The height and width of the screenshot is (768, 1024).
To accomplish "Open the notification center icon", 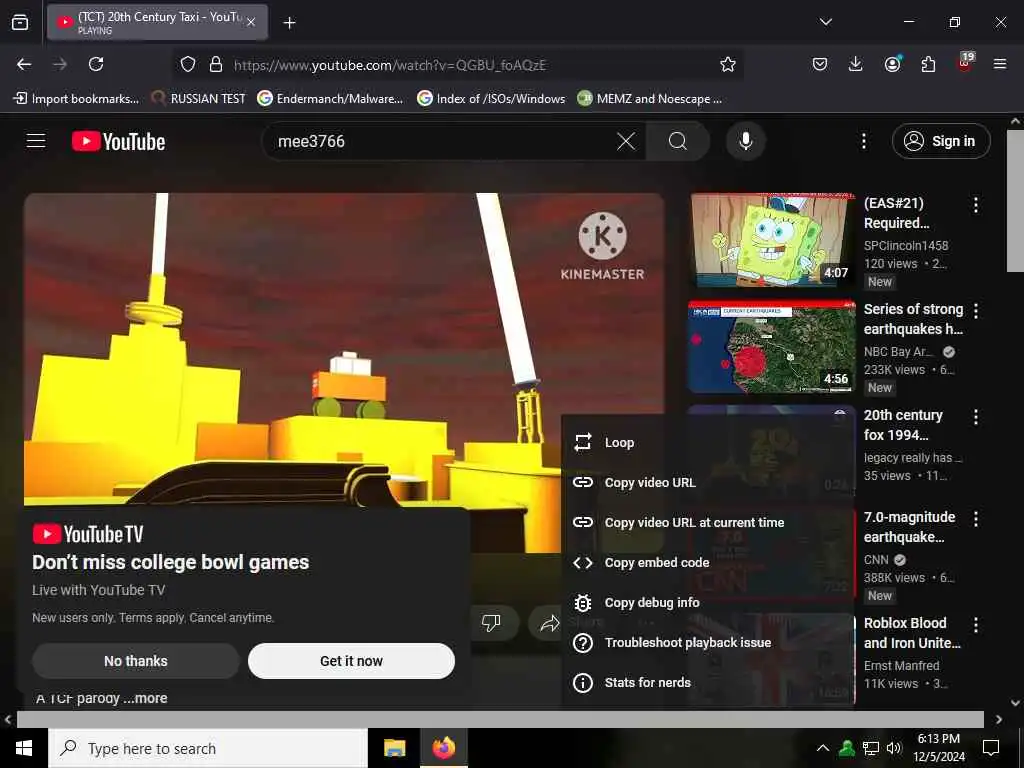I will coord(991,748).
